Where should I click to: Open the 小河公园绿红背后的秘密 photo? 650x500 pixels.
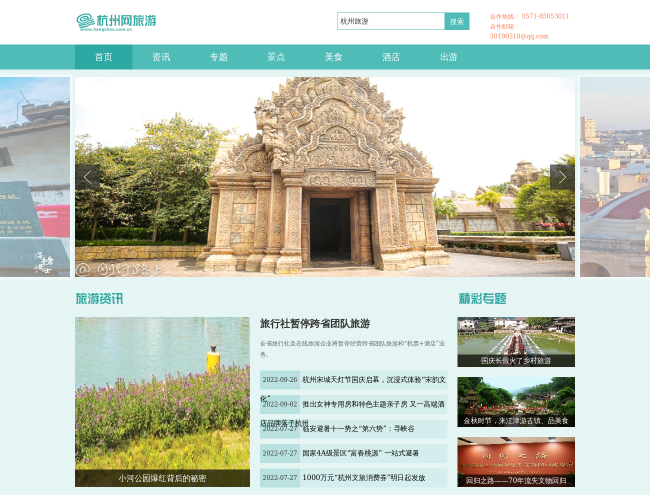(162, 400)
